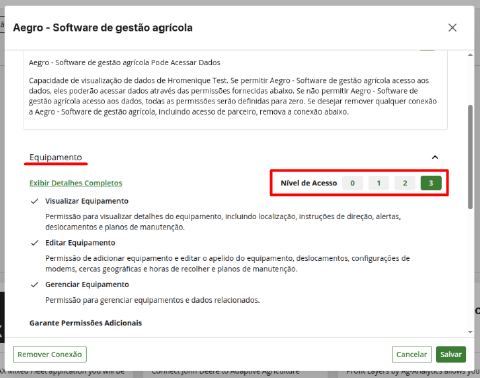This screenshot has height=378, width=480.
Task: Select the Gerenciar Equipamento label
Action: coord(87,284)
